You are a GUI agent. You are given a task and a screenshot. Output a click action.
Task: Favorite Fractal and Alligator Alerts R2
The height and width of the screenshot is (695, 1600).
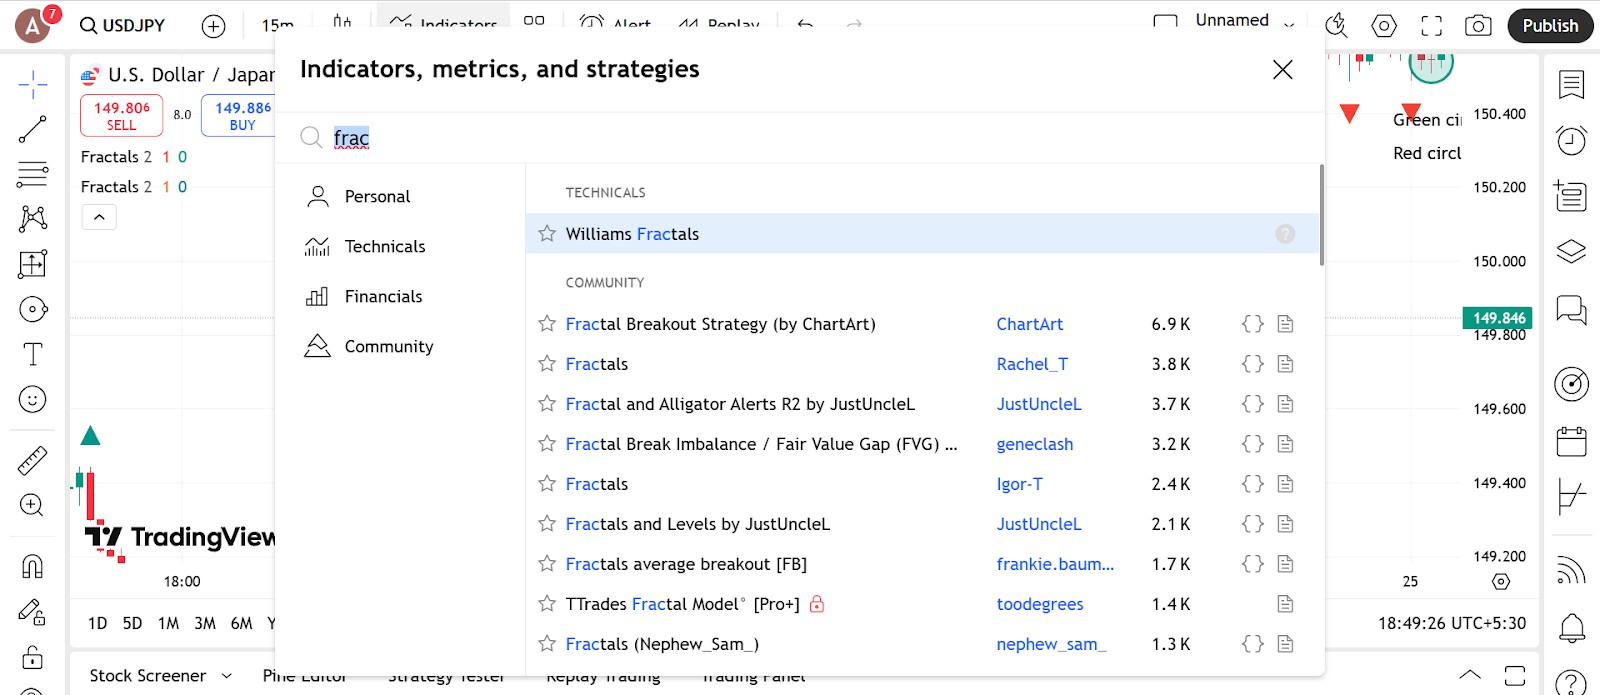point(547,403)
